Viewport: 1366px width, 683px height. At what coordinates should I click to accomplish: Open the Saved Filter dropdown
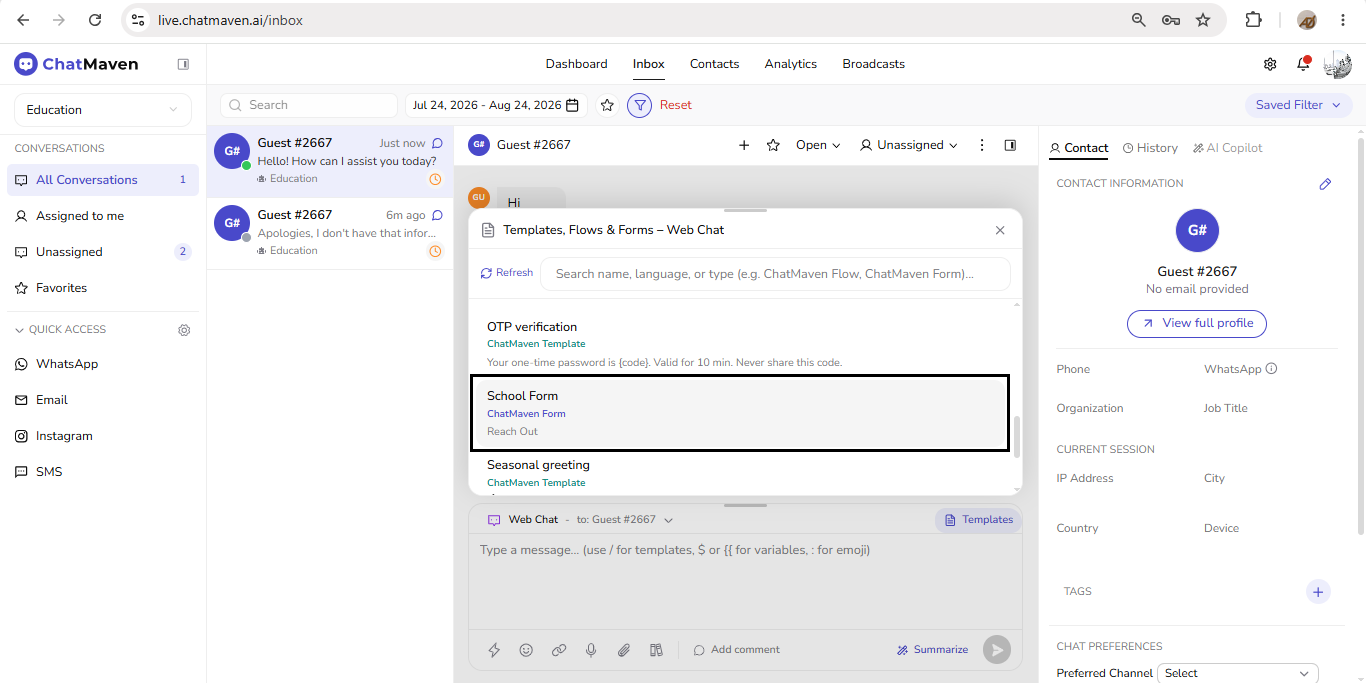(1298, 105)
